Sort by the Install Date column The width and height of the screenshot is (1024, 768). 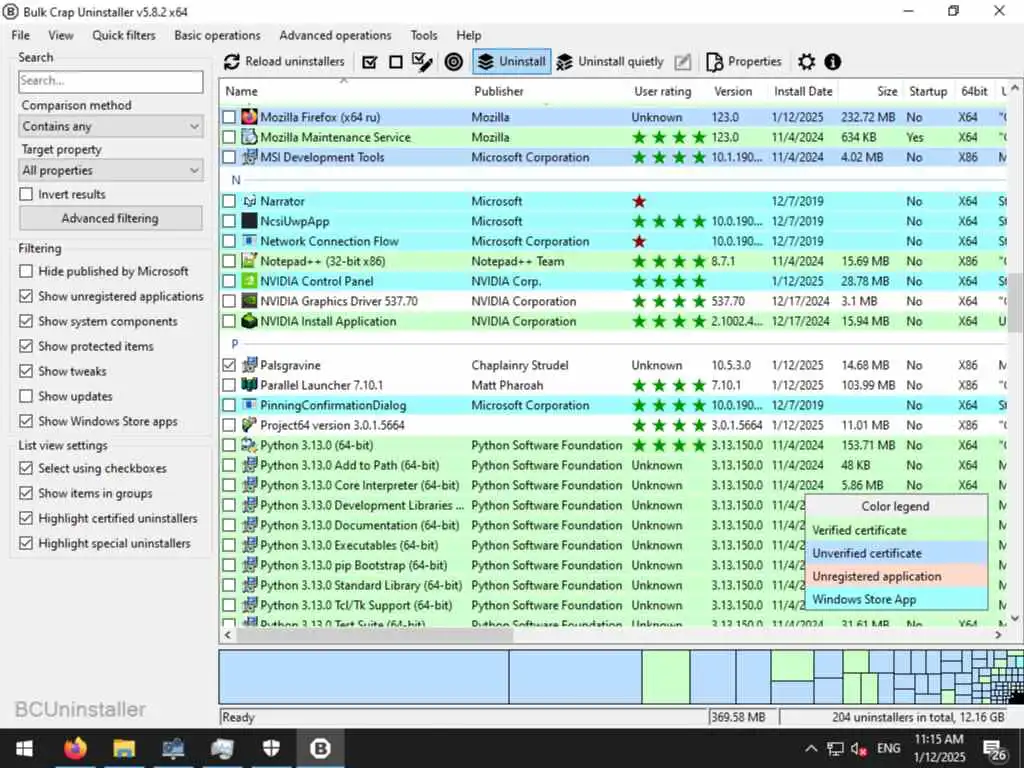pos(803,91)
